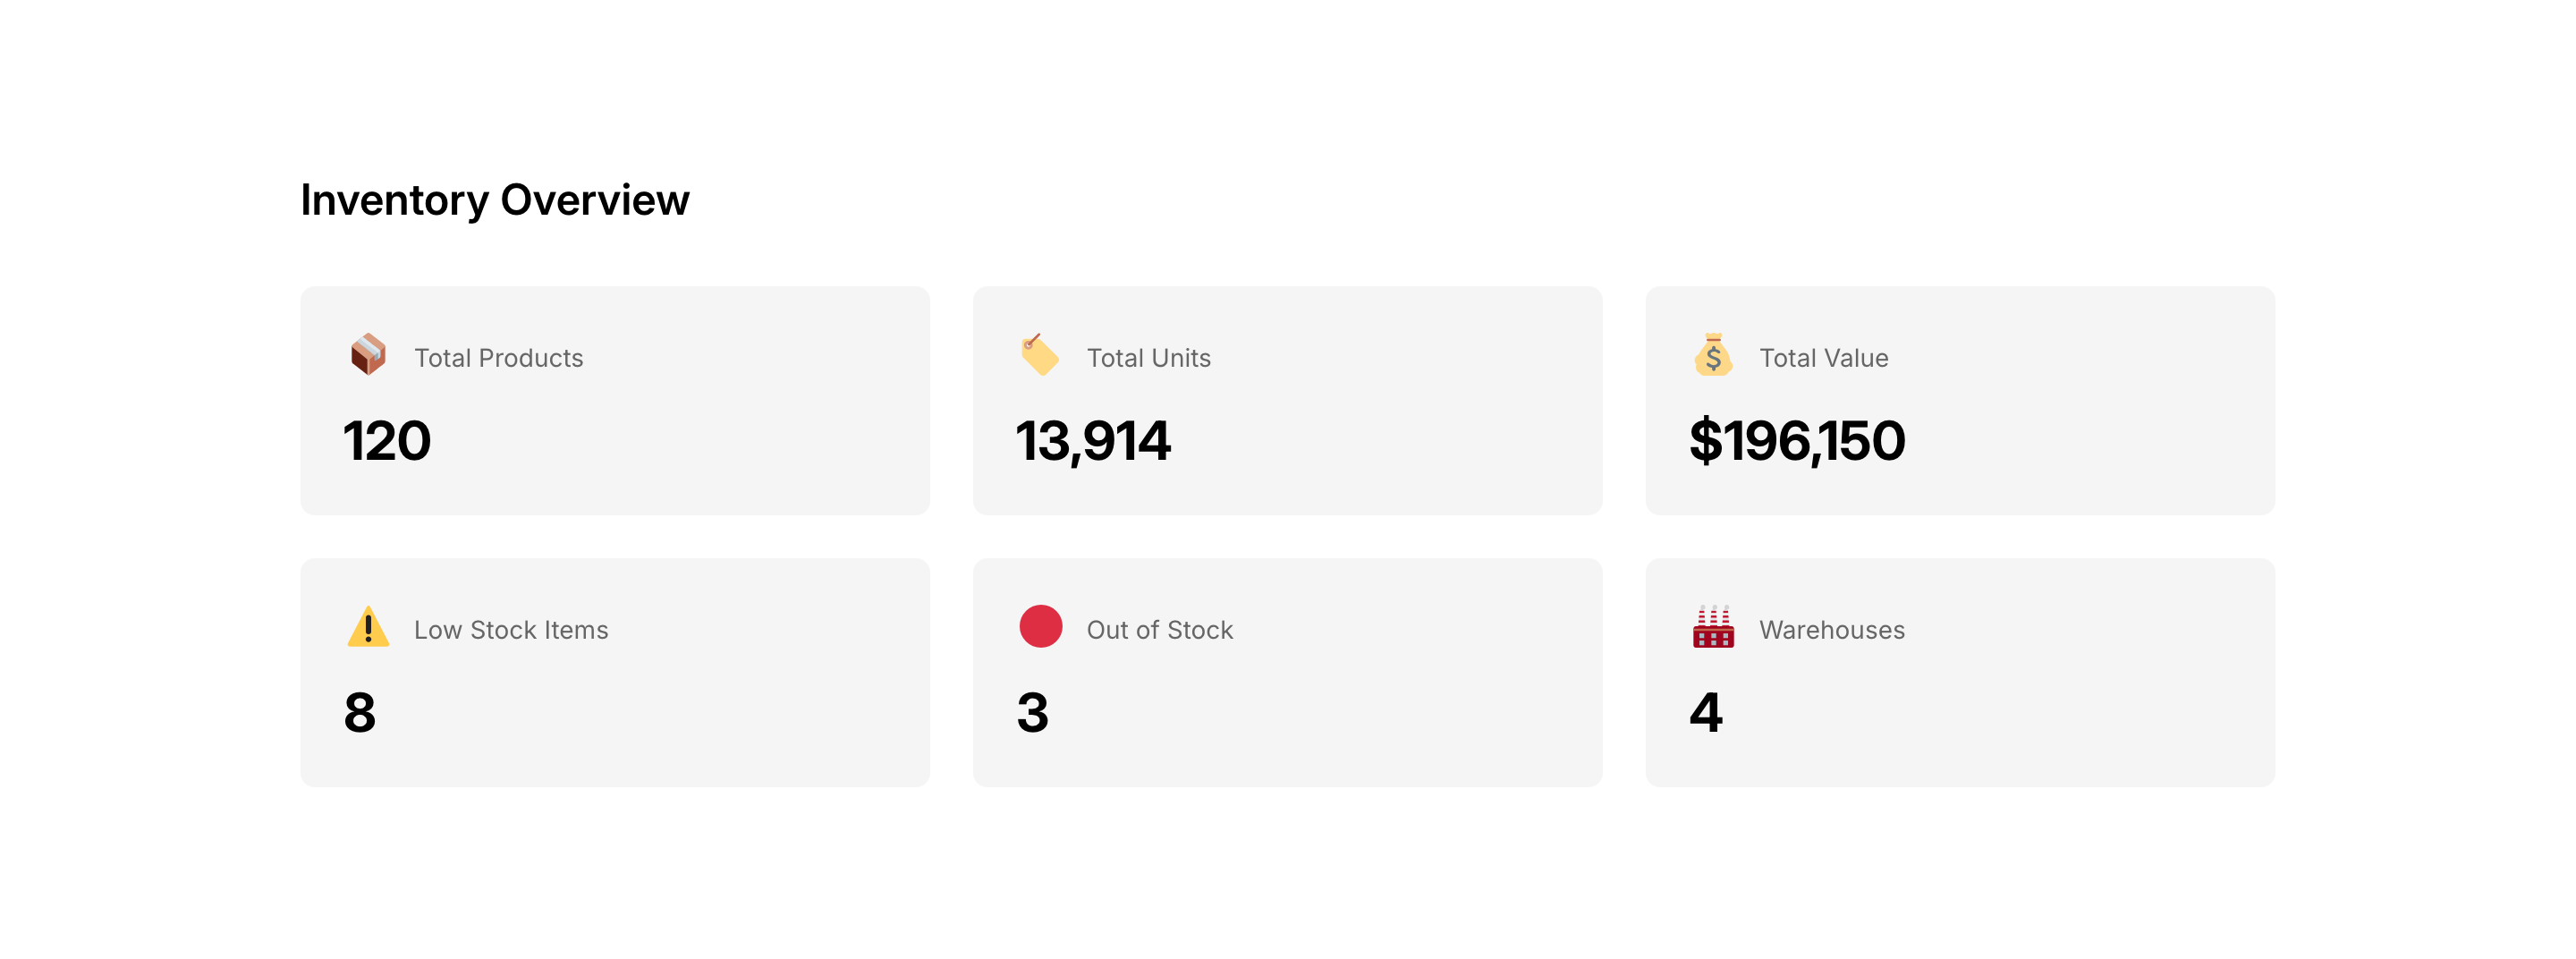
Task: Click the money bag icon
Action: tap(1713, 355)
